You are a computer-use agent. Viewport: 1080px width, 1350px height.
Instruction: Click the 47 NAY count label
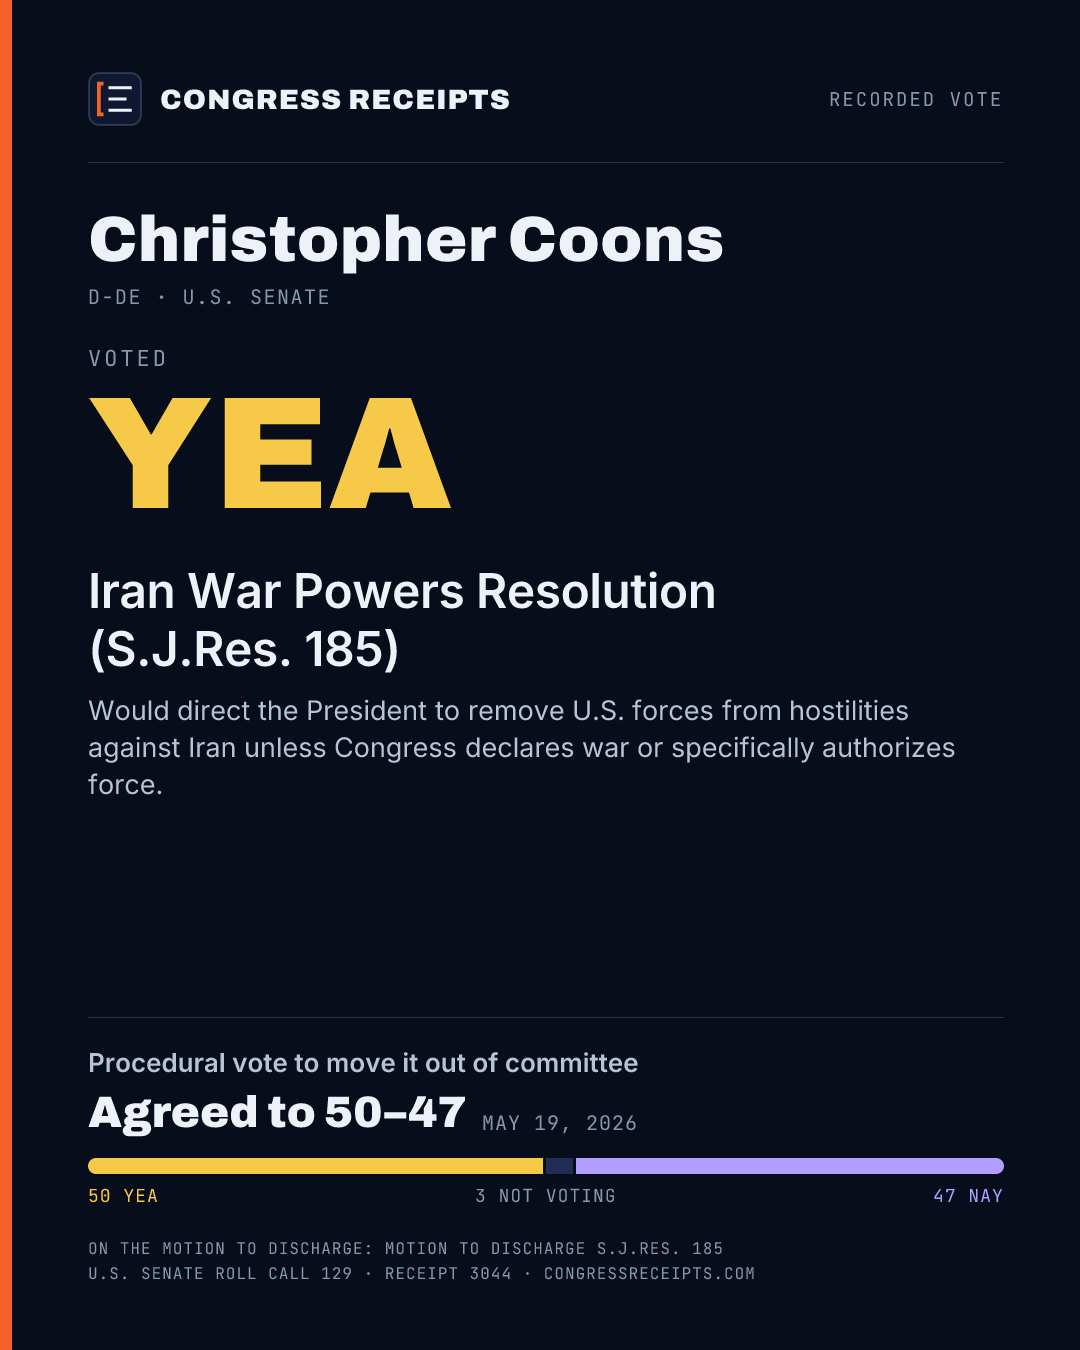click(968, 1196)
